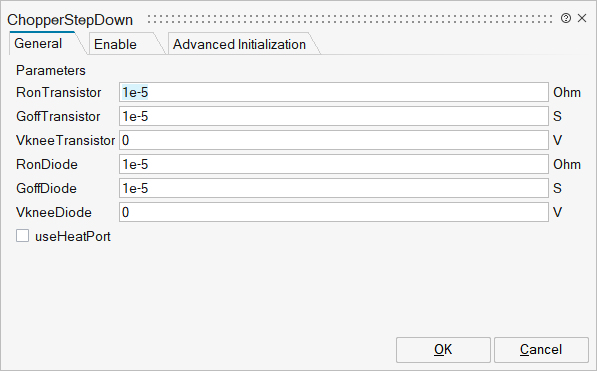Switch to the General tab
597x371 pixels.
[x=38, y=43]
